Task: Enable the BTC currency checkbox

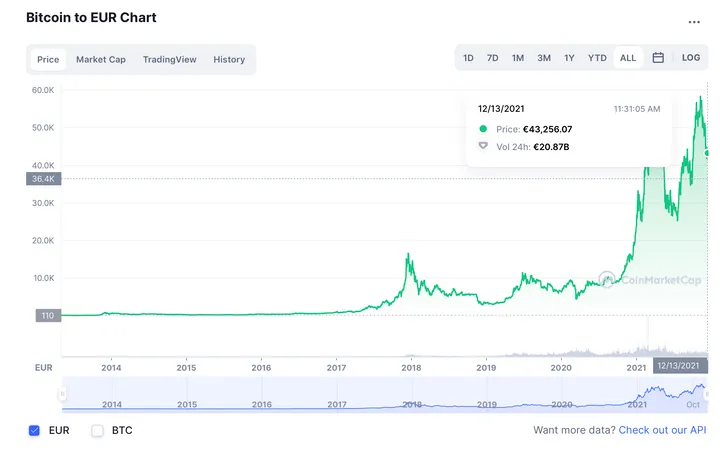Action: tap(98, 430)
